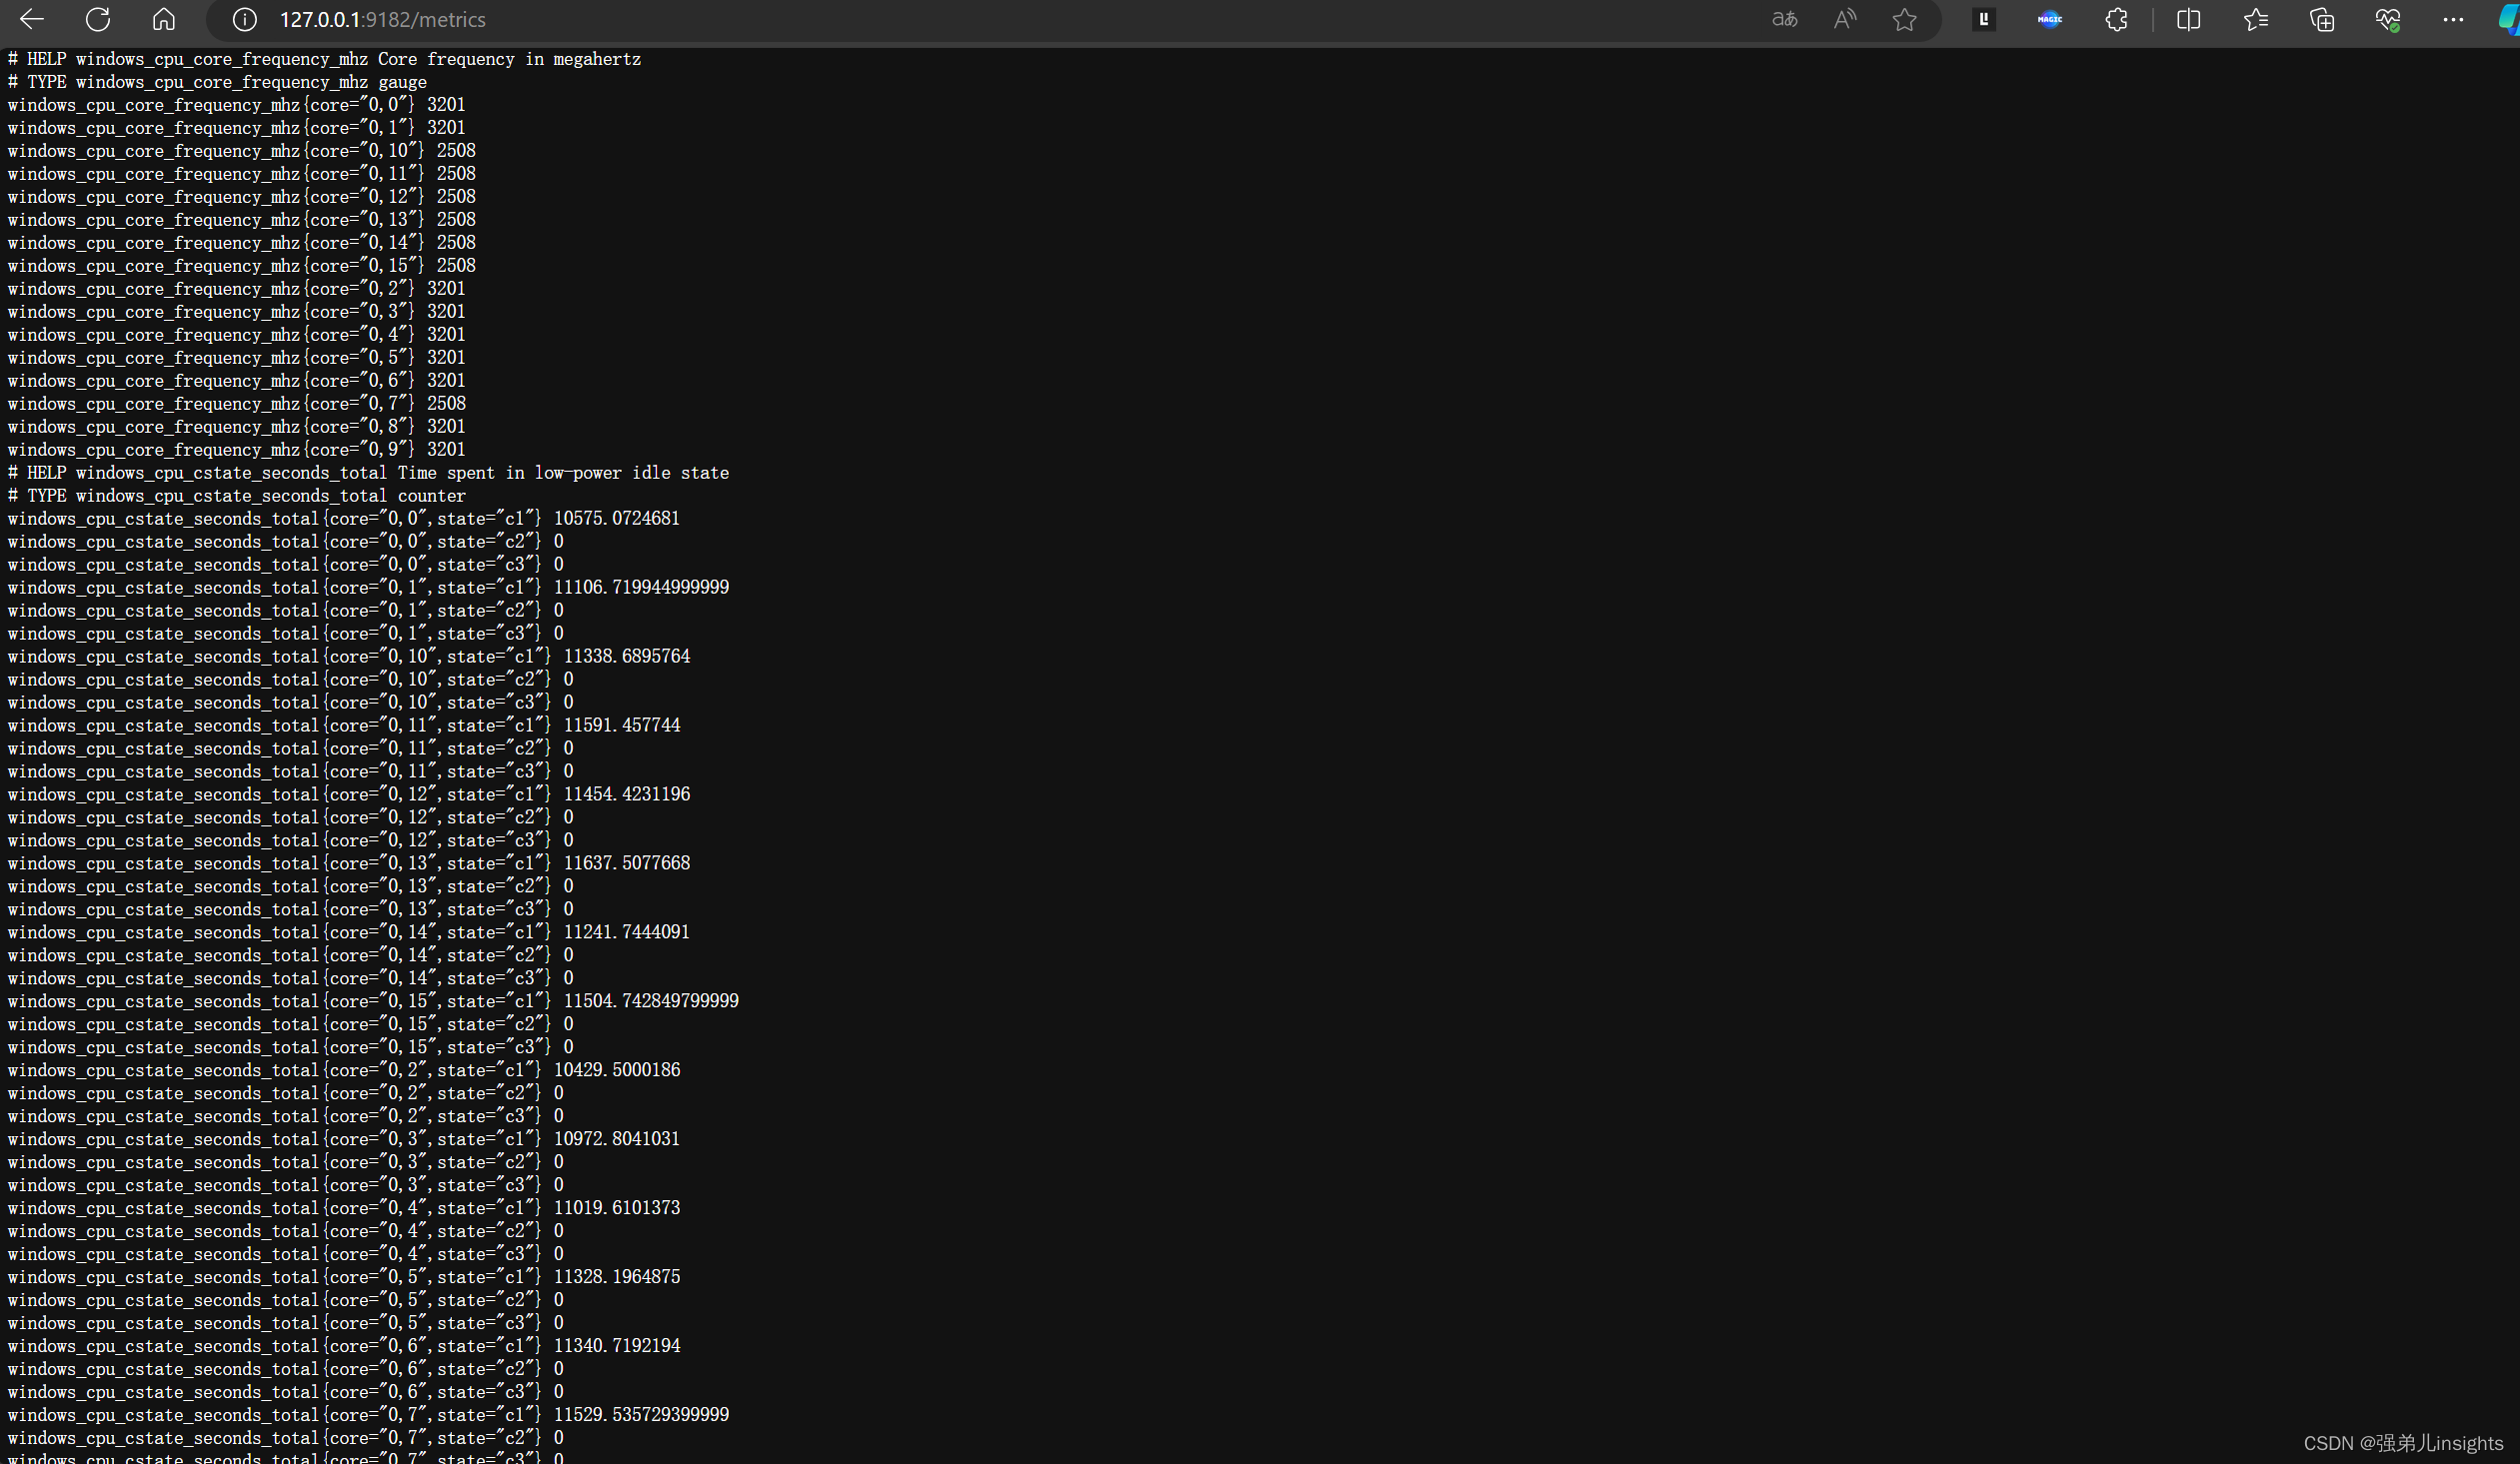Start Read aloud from address bar
The width and height of the screenshot is (2520, 1464).
click(1845, 19)
